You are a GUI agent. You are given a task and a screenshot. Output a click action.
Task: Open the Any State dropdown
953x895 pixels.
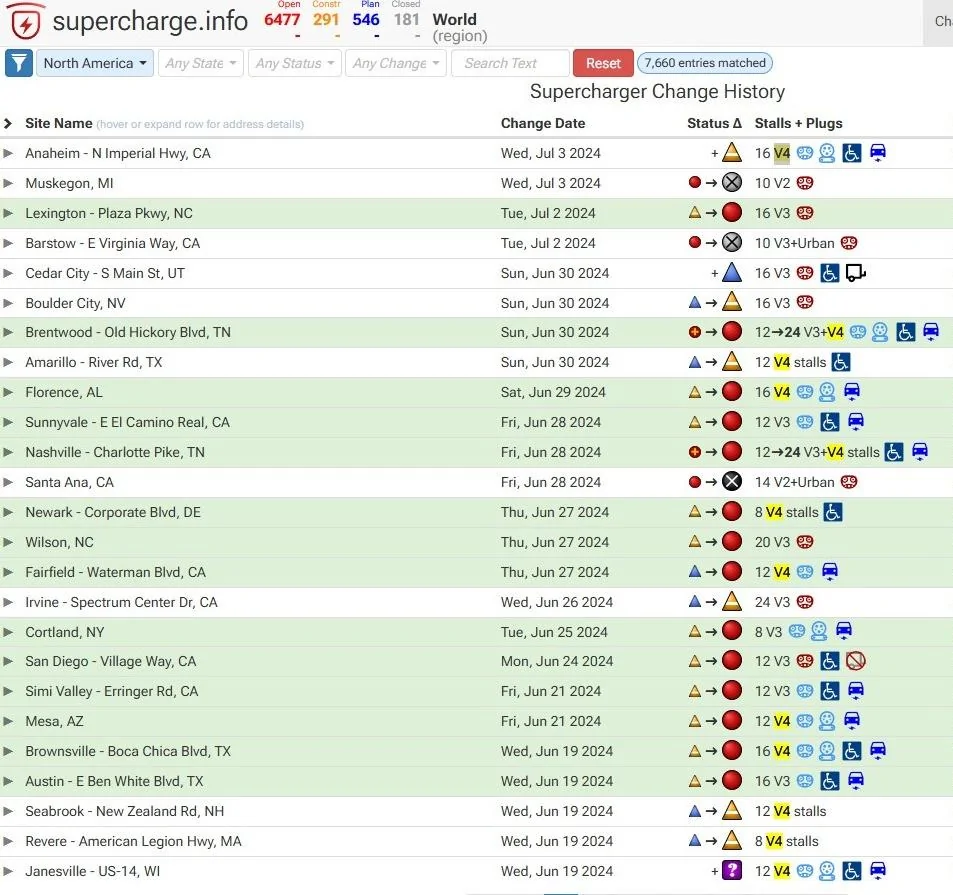pyautogui.click(x=201, y=63)
